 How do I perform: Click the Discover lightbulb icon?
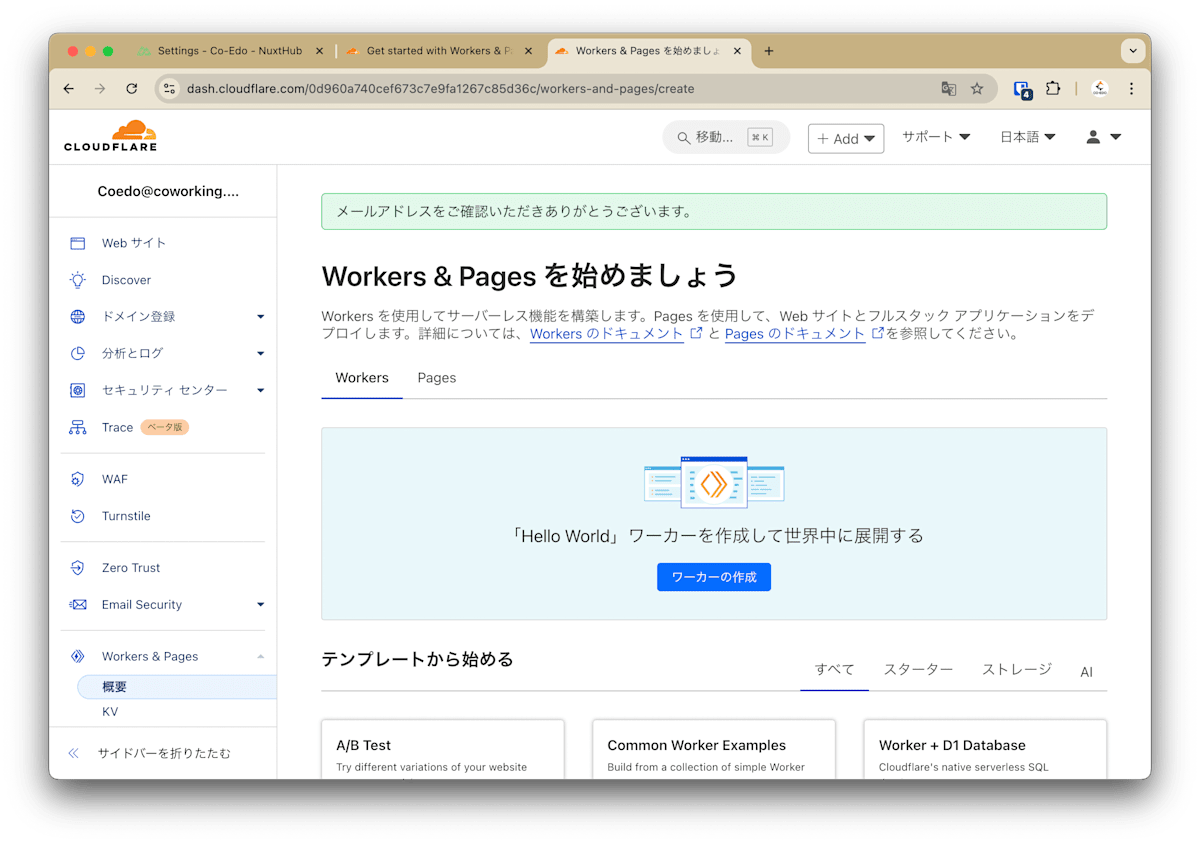77,280
